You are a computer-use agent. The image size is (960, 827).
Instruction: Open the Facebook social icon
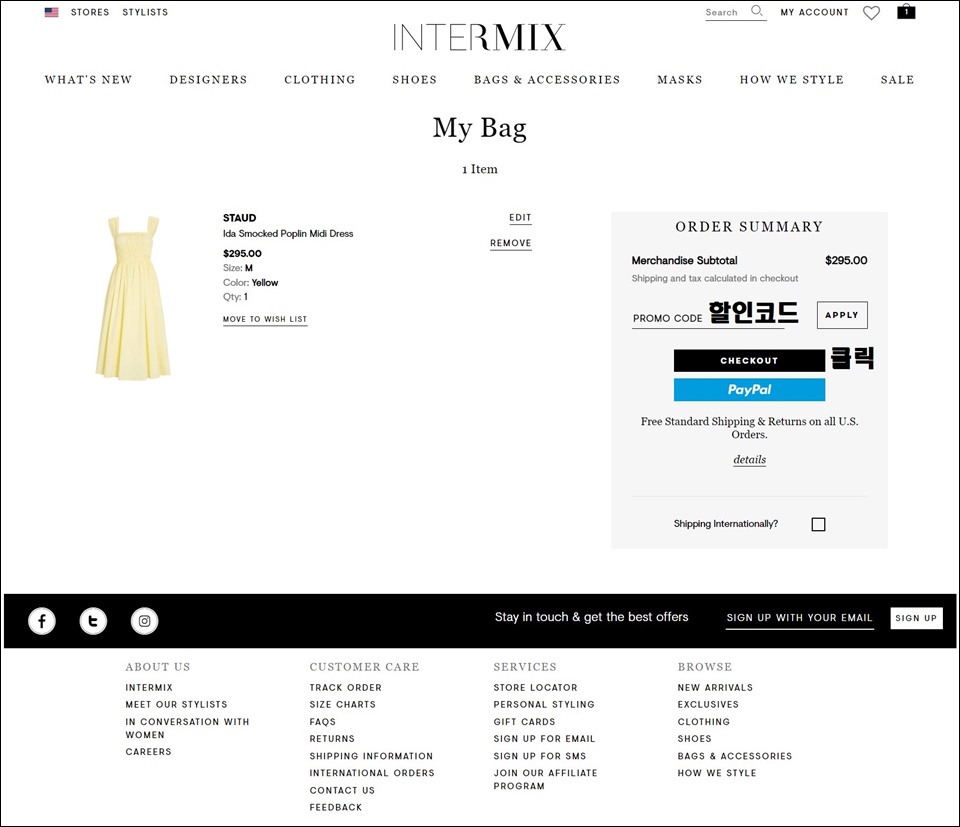click(42, 621)
